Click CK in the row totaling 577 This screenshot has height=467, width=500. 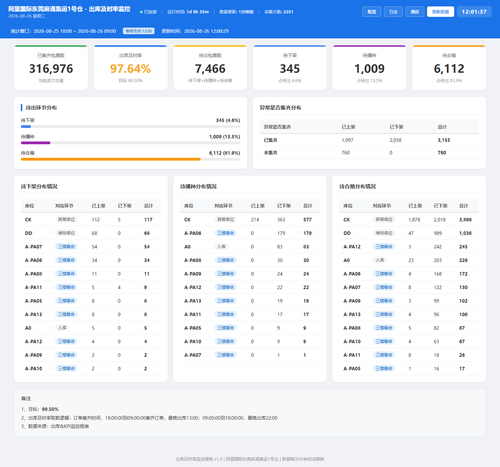pyautogui.click(x=187, y=220)
